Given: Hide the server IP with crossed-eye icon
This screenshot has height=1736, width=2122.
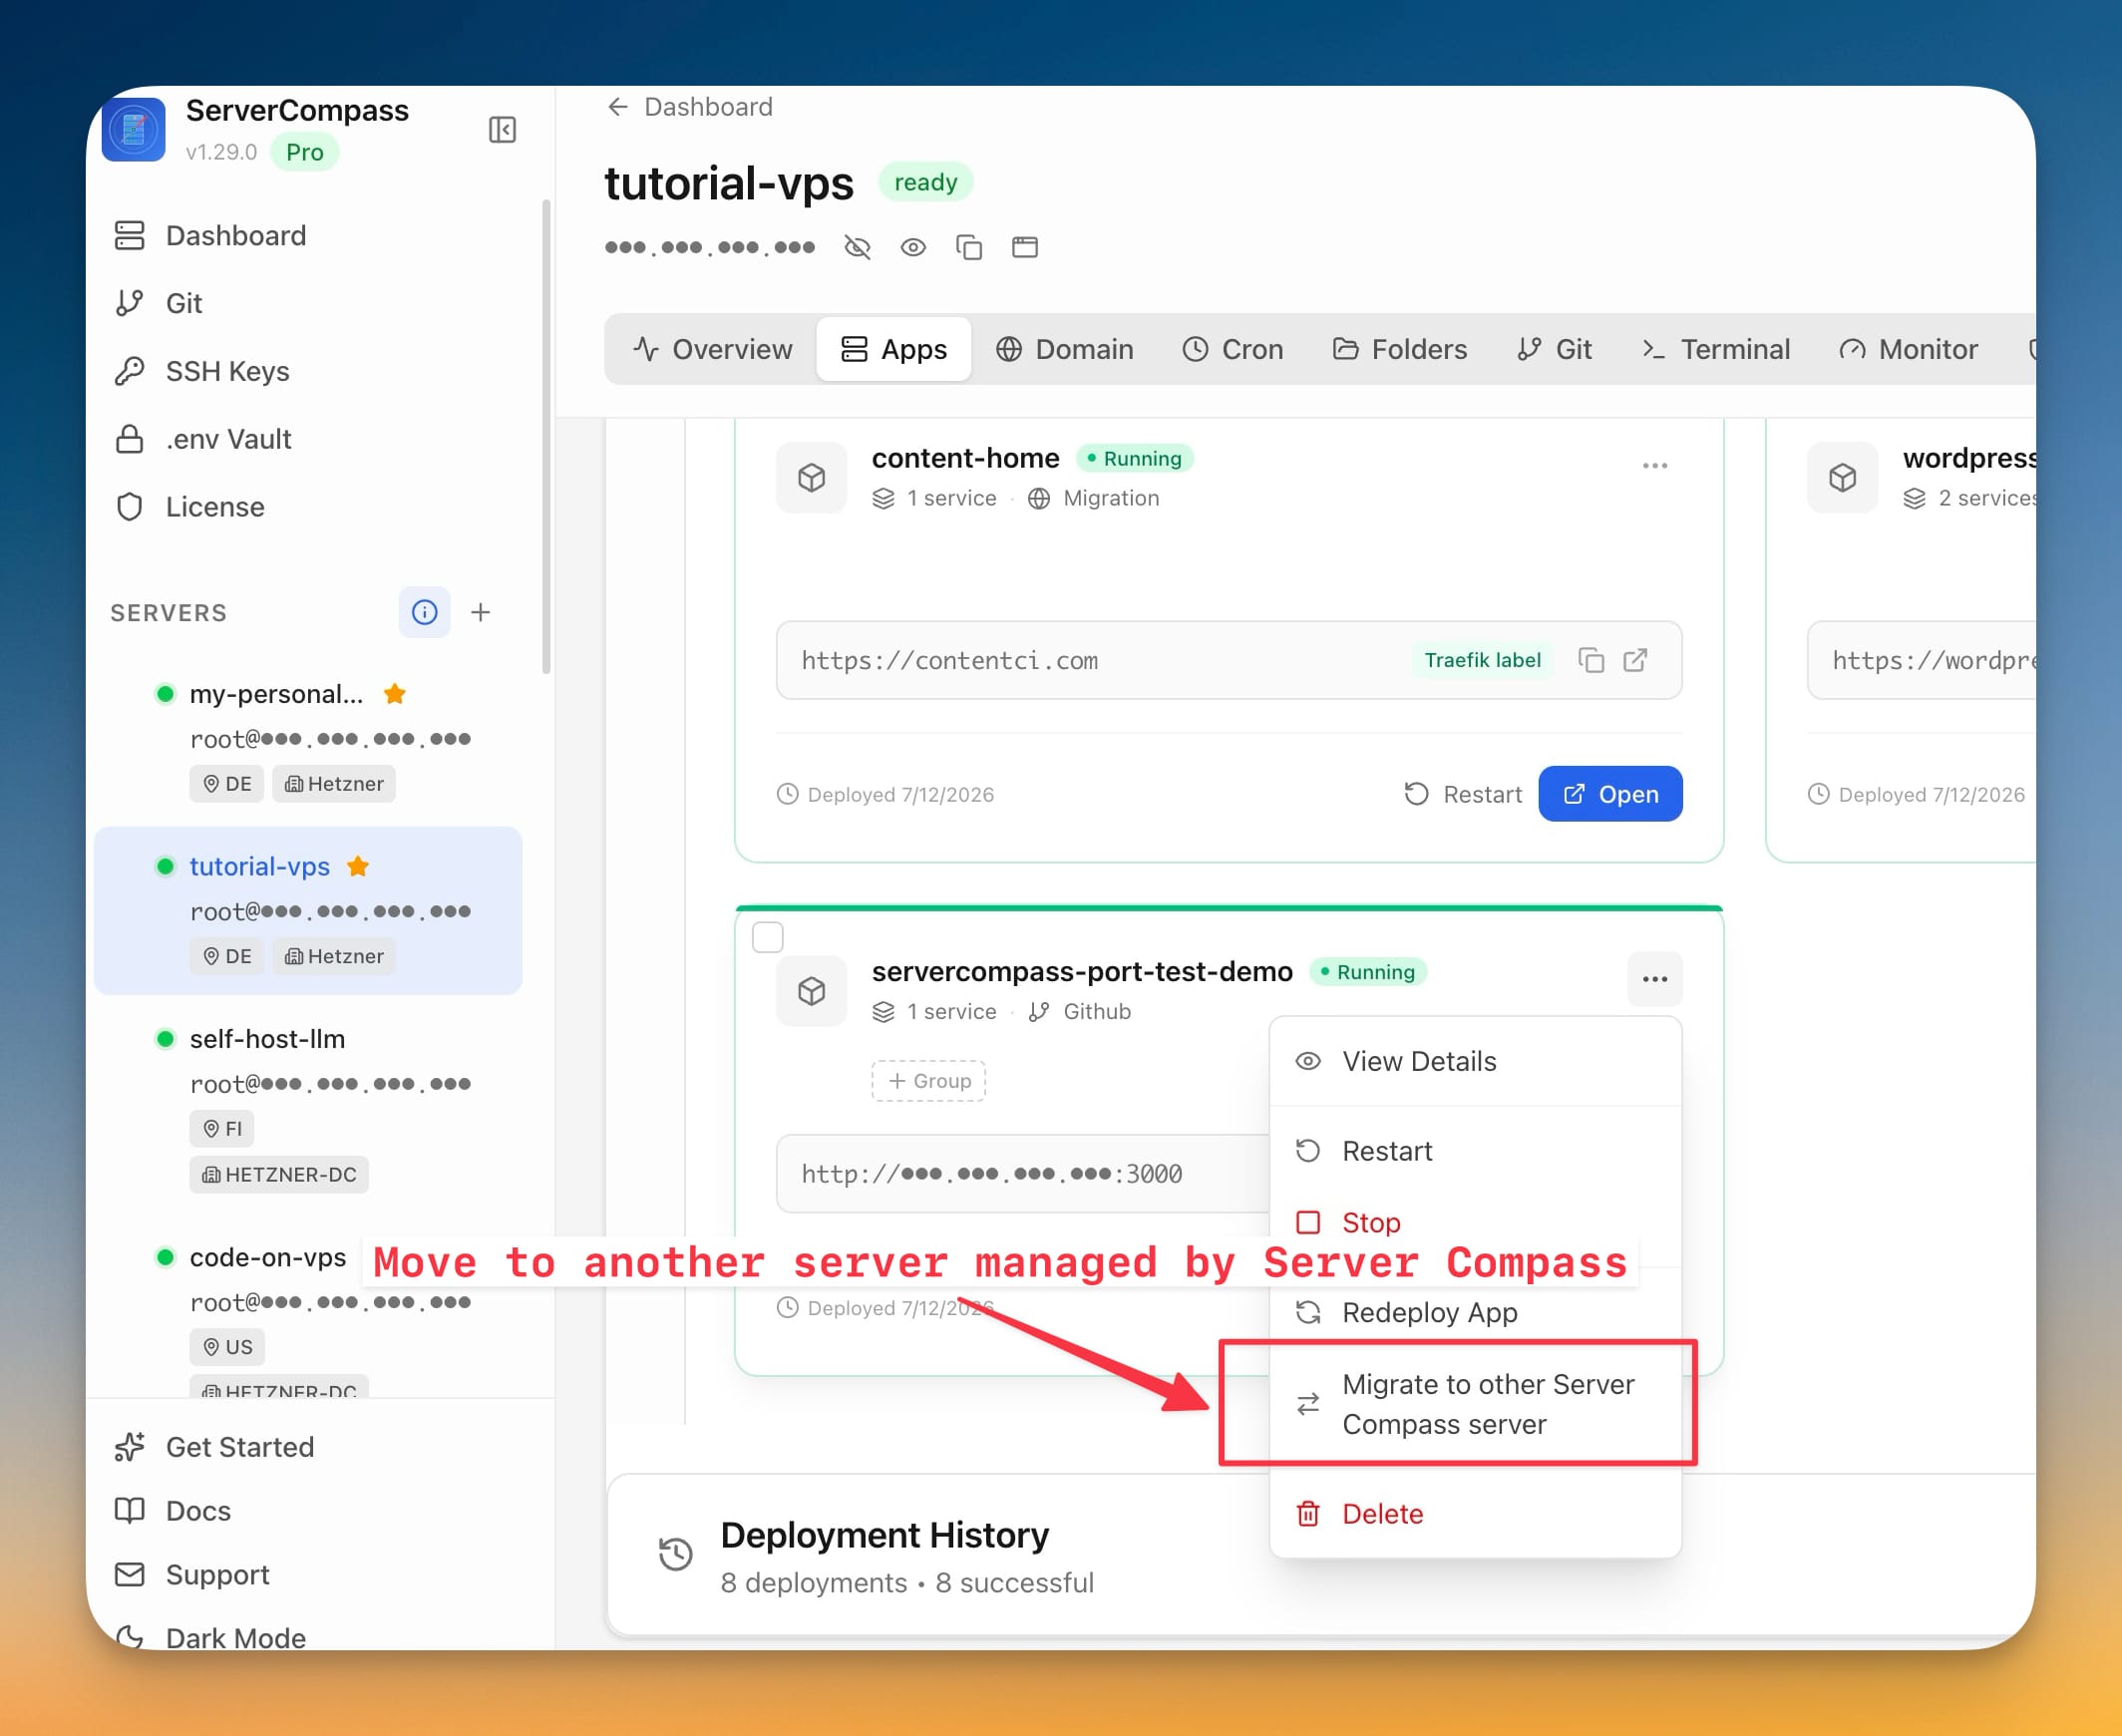Looking at the screenshot, I should (x=857, y=247).
